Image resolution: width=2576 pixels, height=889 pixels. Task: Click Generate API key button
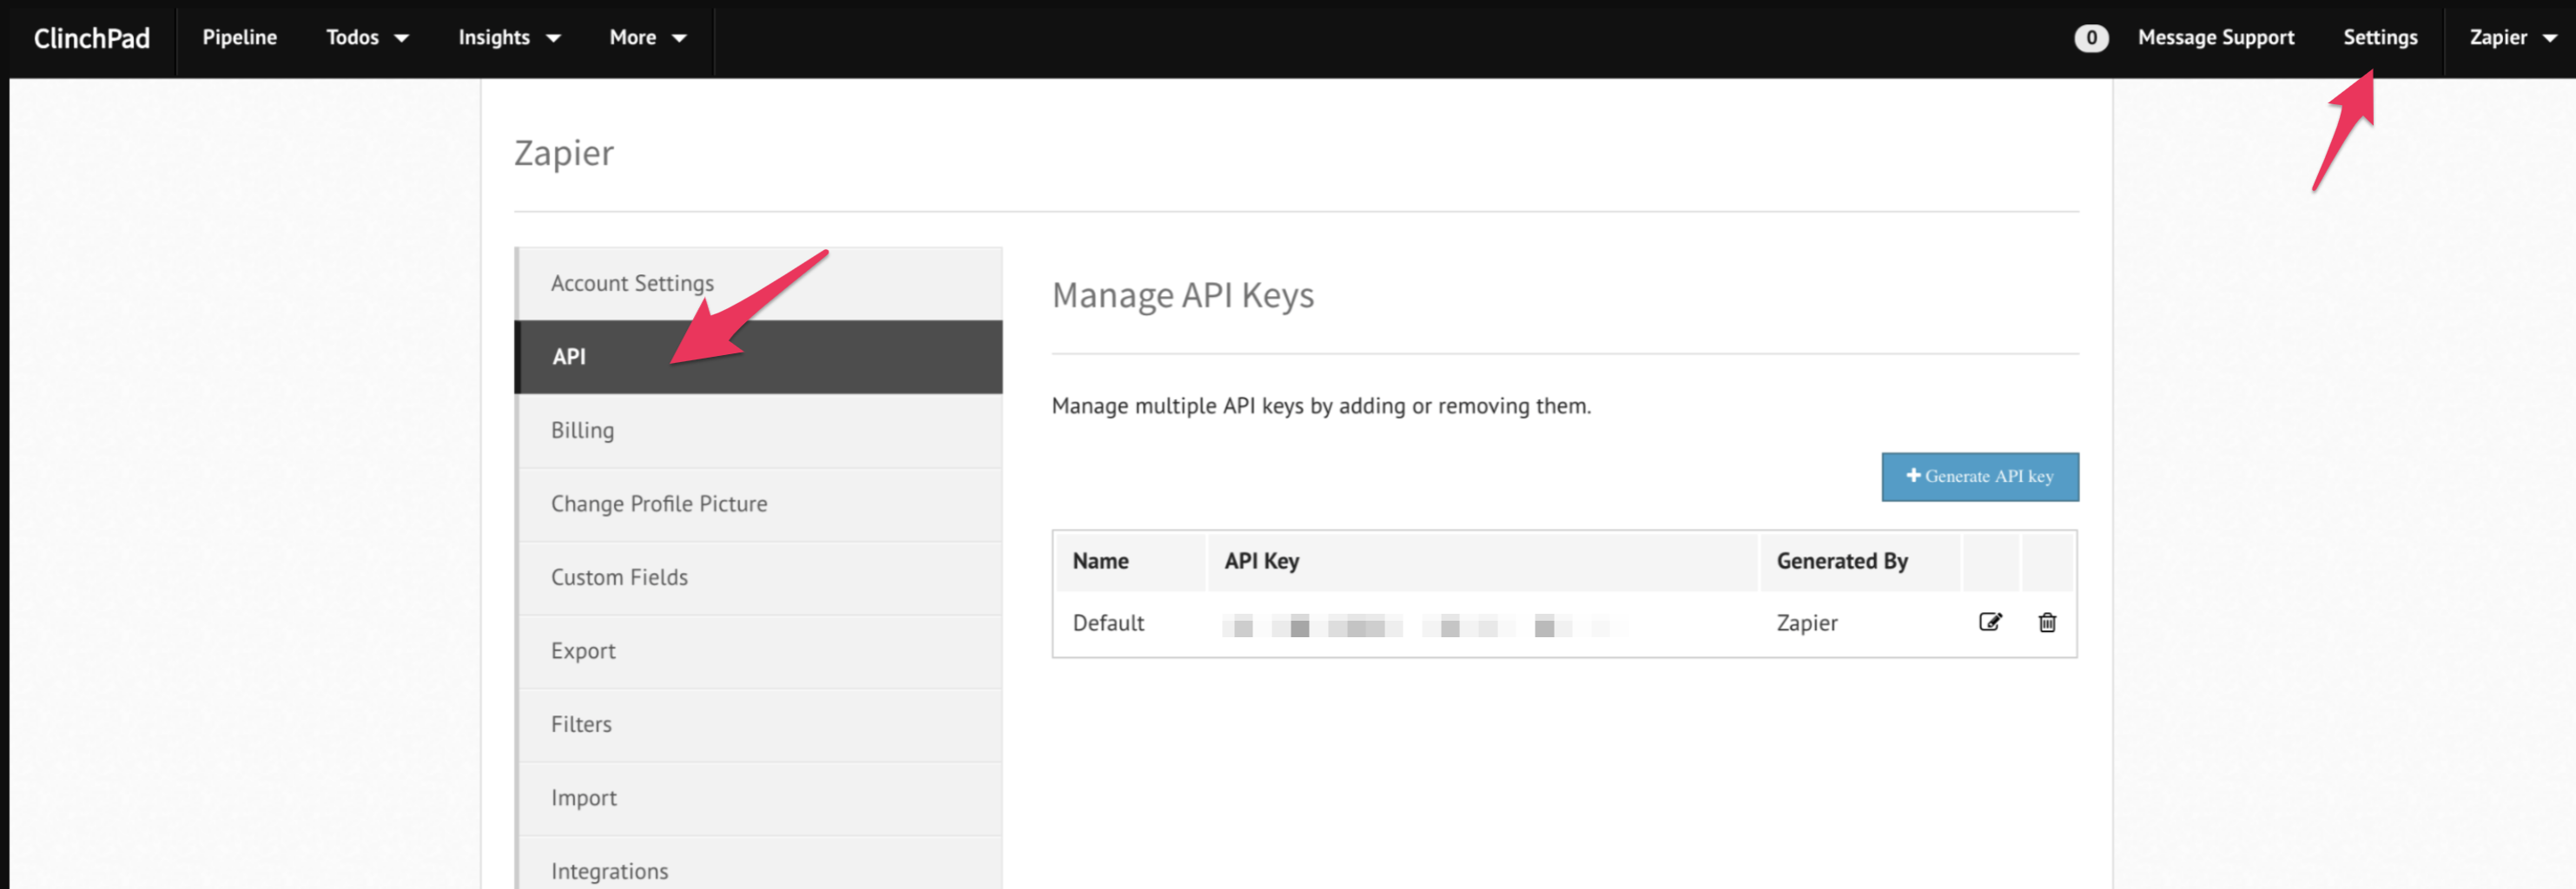coord(1980,477)
